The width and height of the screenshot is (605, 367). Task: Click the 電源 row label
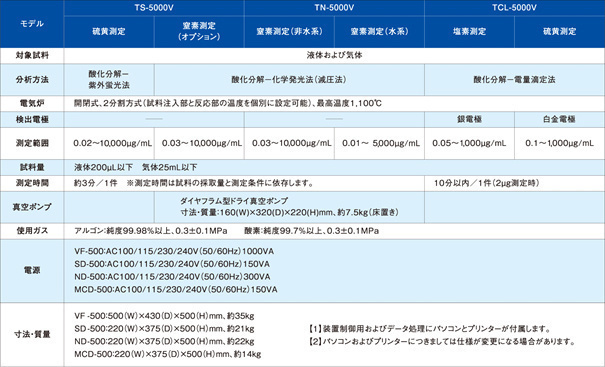coord(32,271)
